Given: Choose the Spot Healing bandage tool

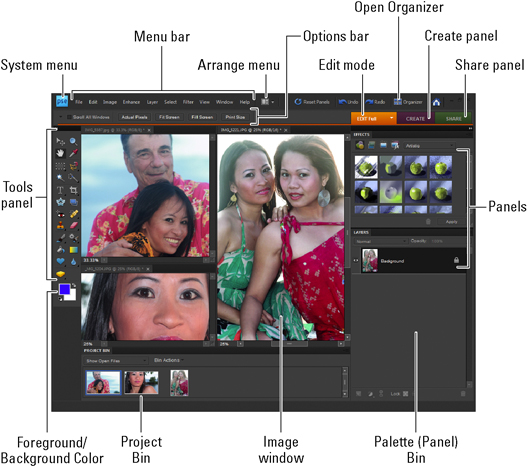Looking at the screenshot, I should coord(73,214).
